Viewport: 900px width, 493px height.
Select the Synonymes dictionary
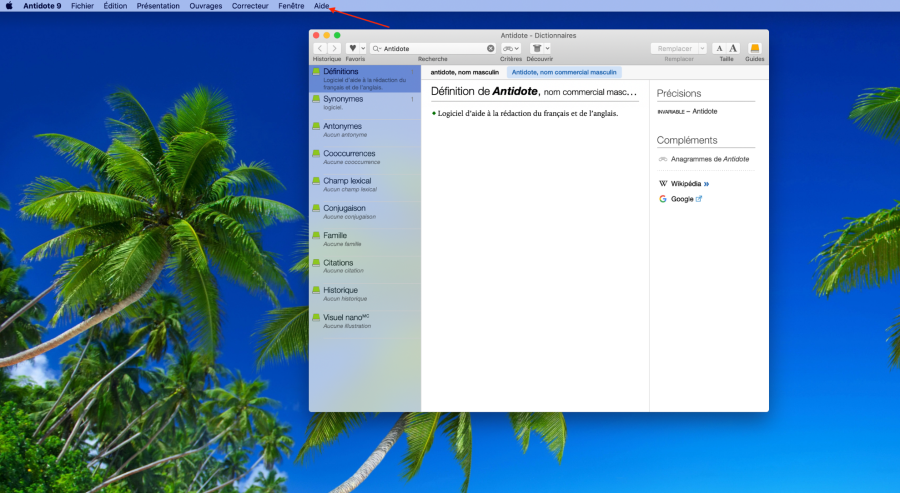[x=365, y=106]
